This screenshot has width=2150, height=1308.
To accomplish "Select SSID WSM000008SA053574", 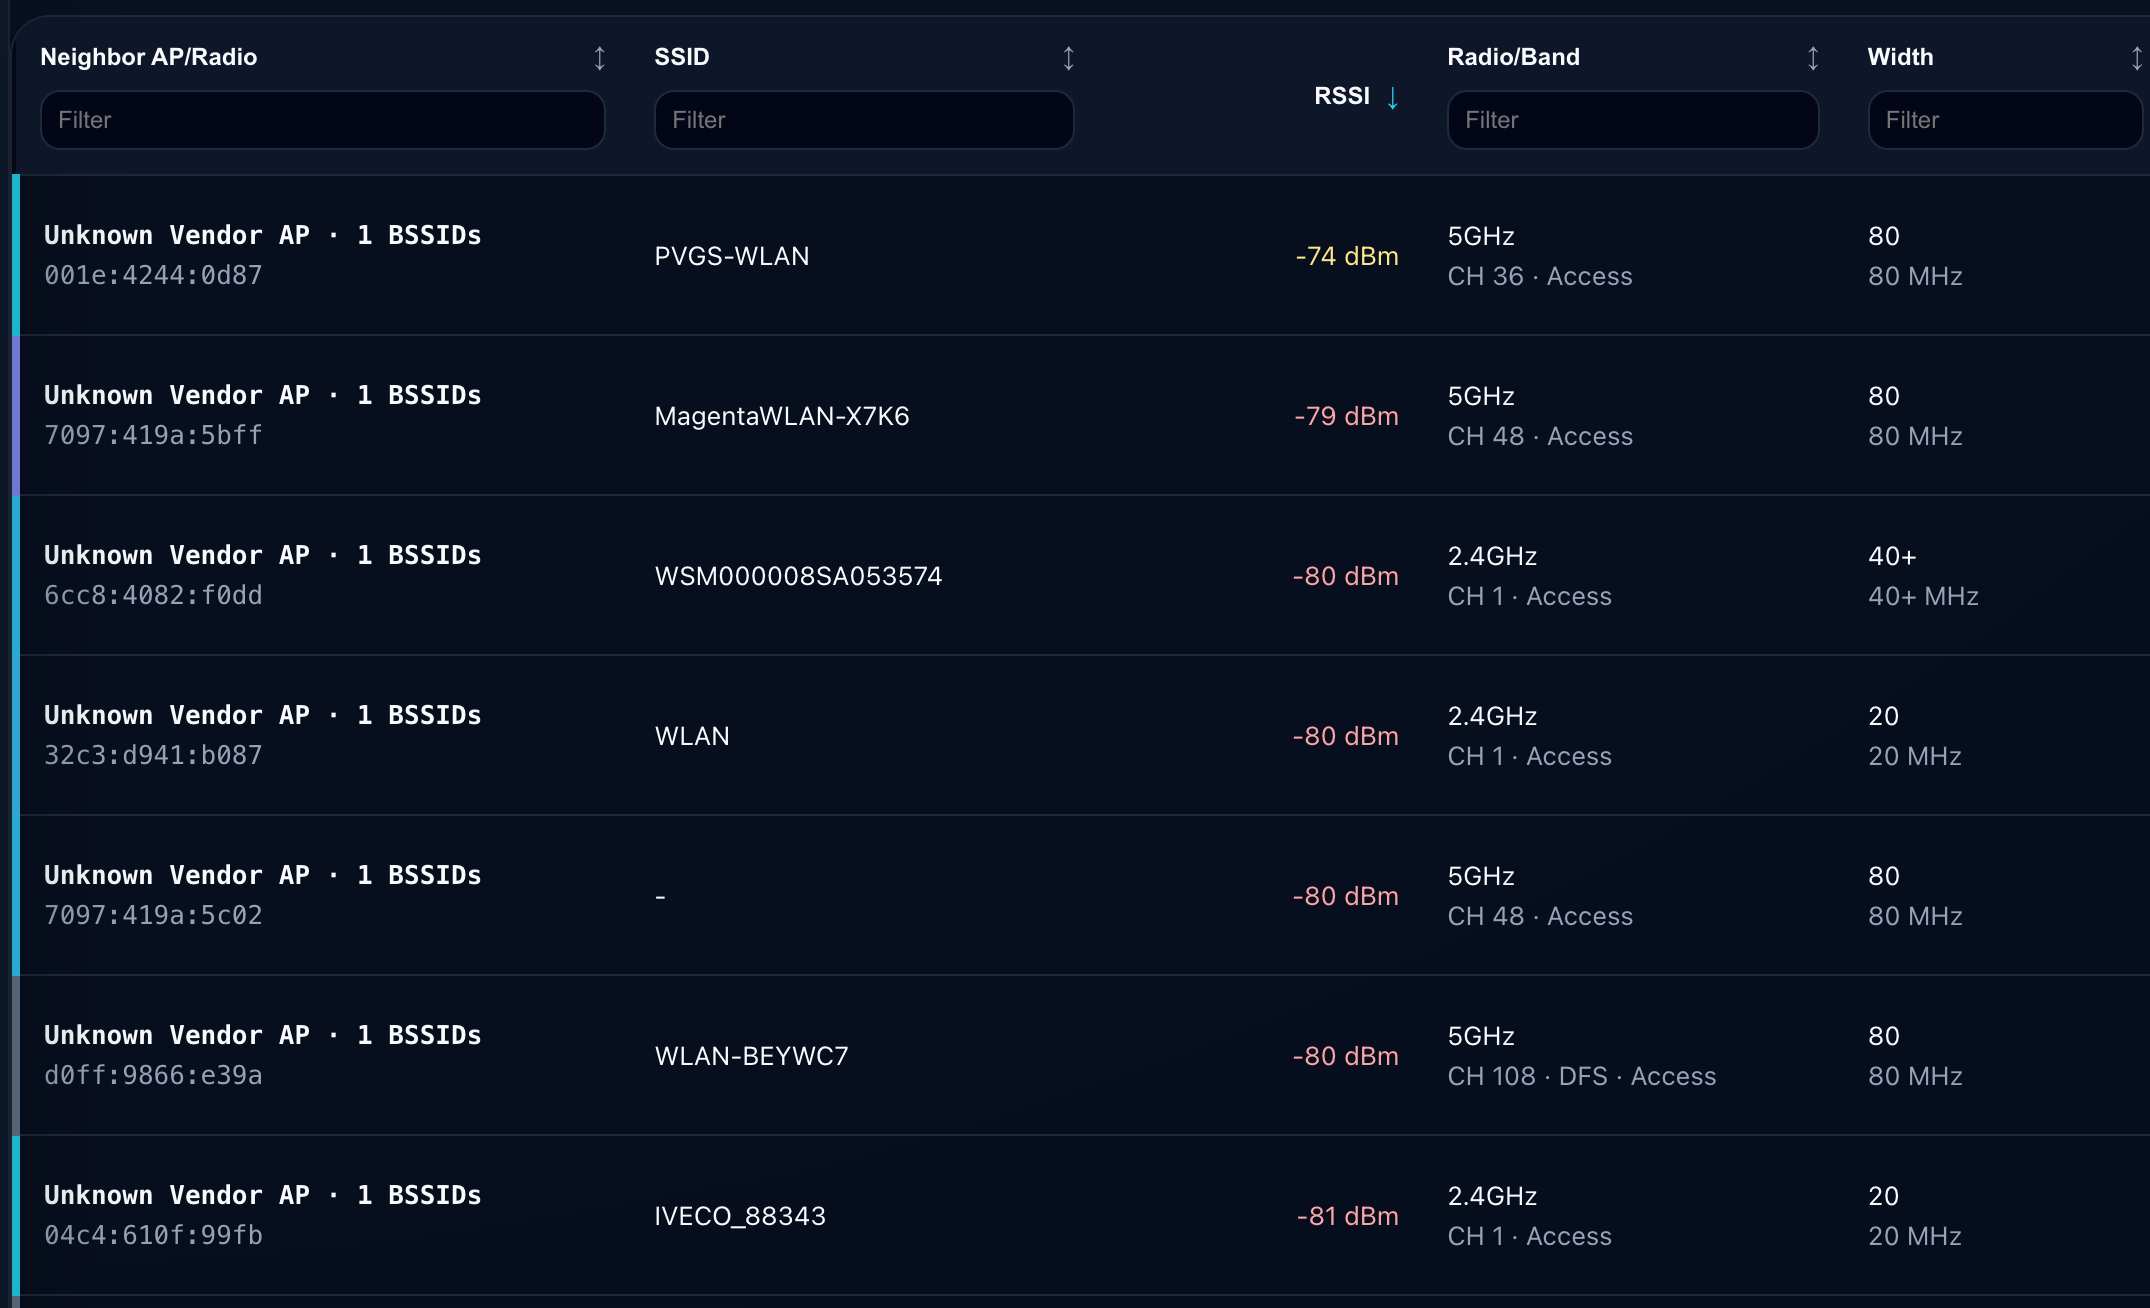I will (798, 576).
